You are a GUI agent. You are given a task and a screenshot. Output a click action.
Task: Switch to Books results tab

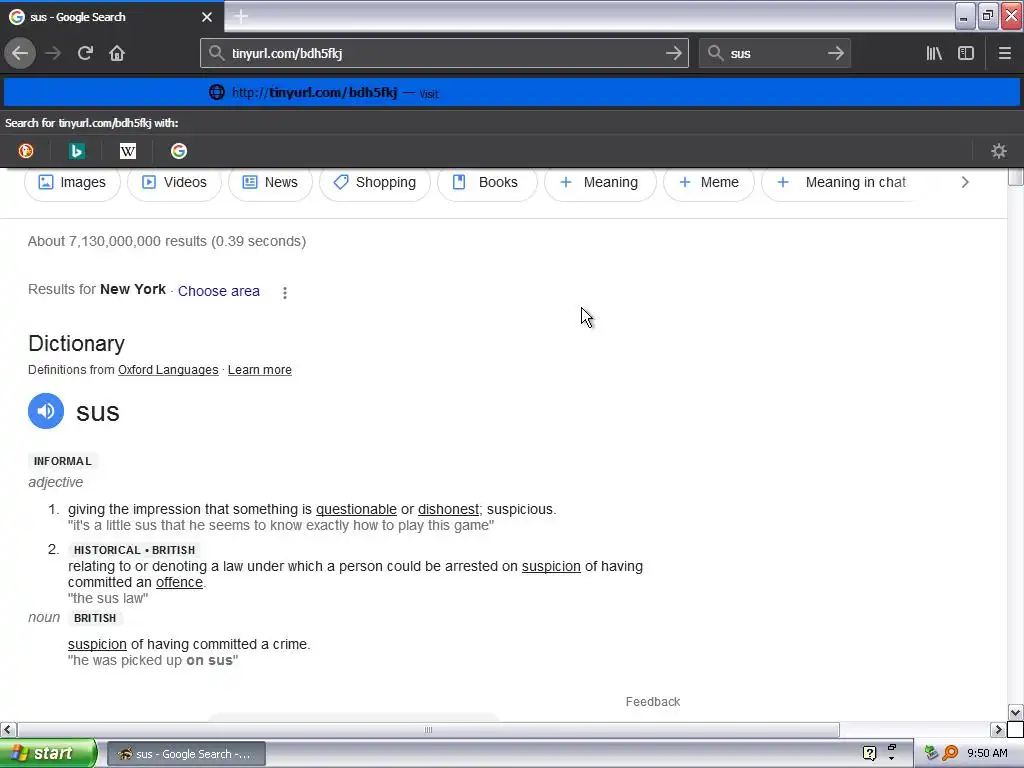coord(487,182)
